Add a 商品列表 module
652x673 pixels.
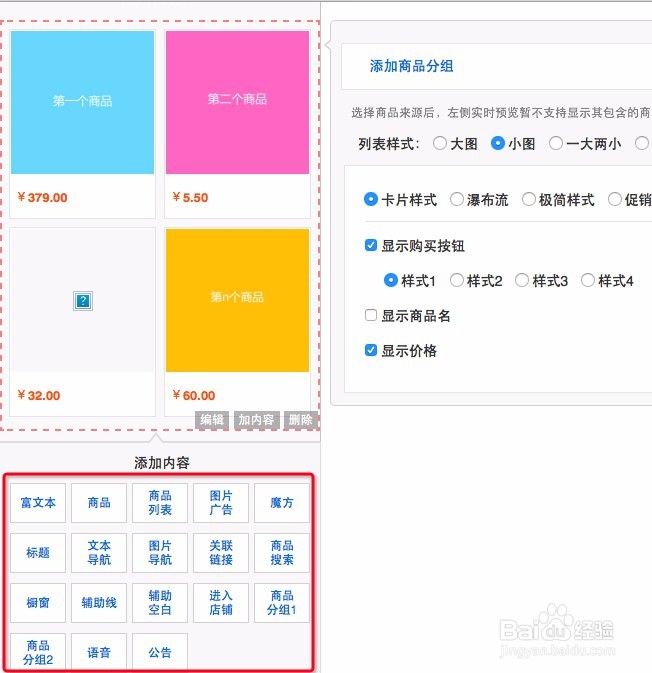[160, 503]
